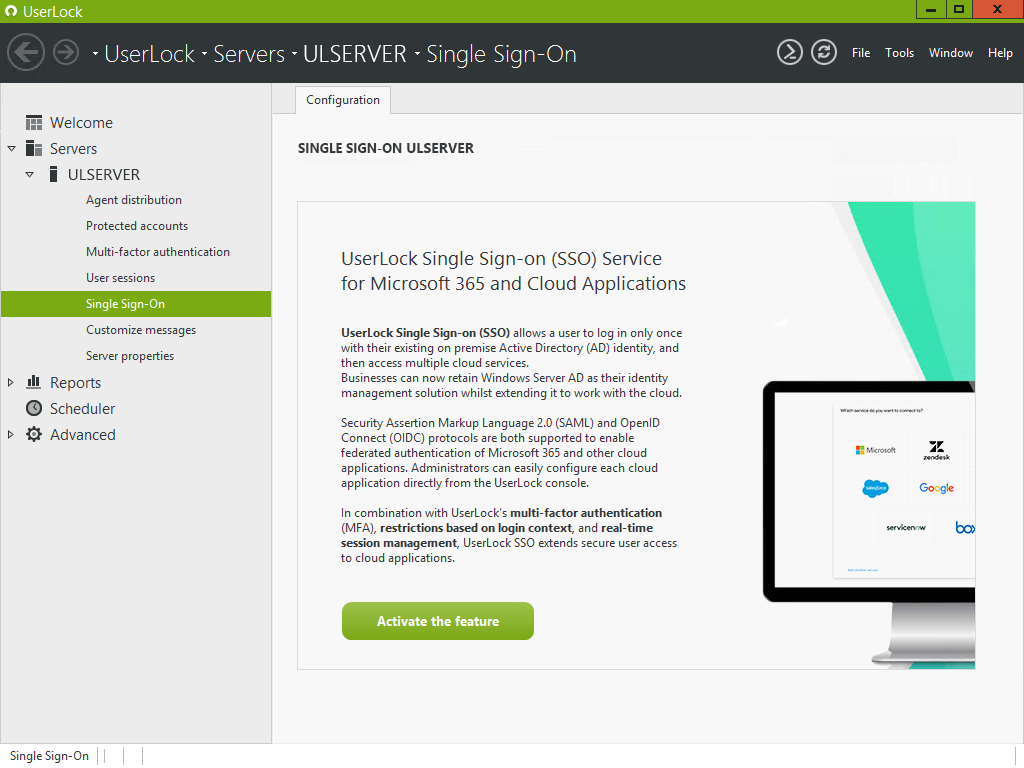Collapse the Servers tree node
Image resolution: width=1024 pixels, height=768 pixels.
coord(10,148)
